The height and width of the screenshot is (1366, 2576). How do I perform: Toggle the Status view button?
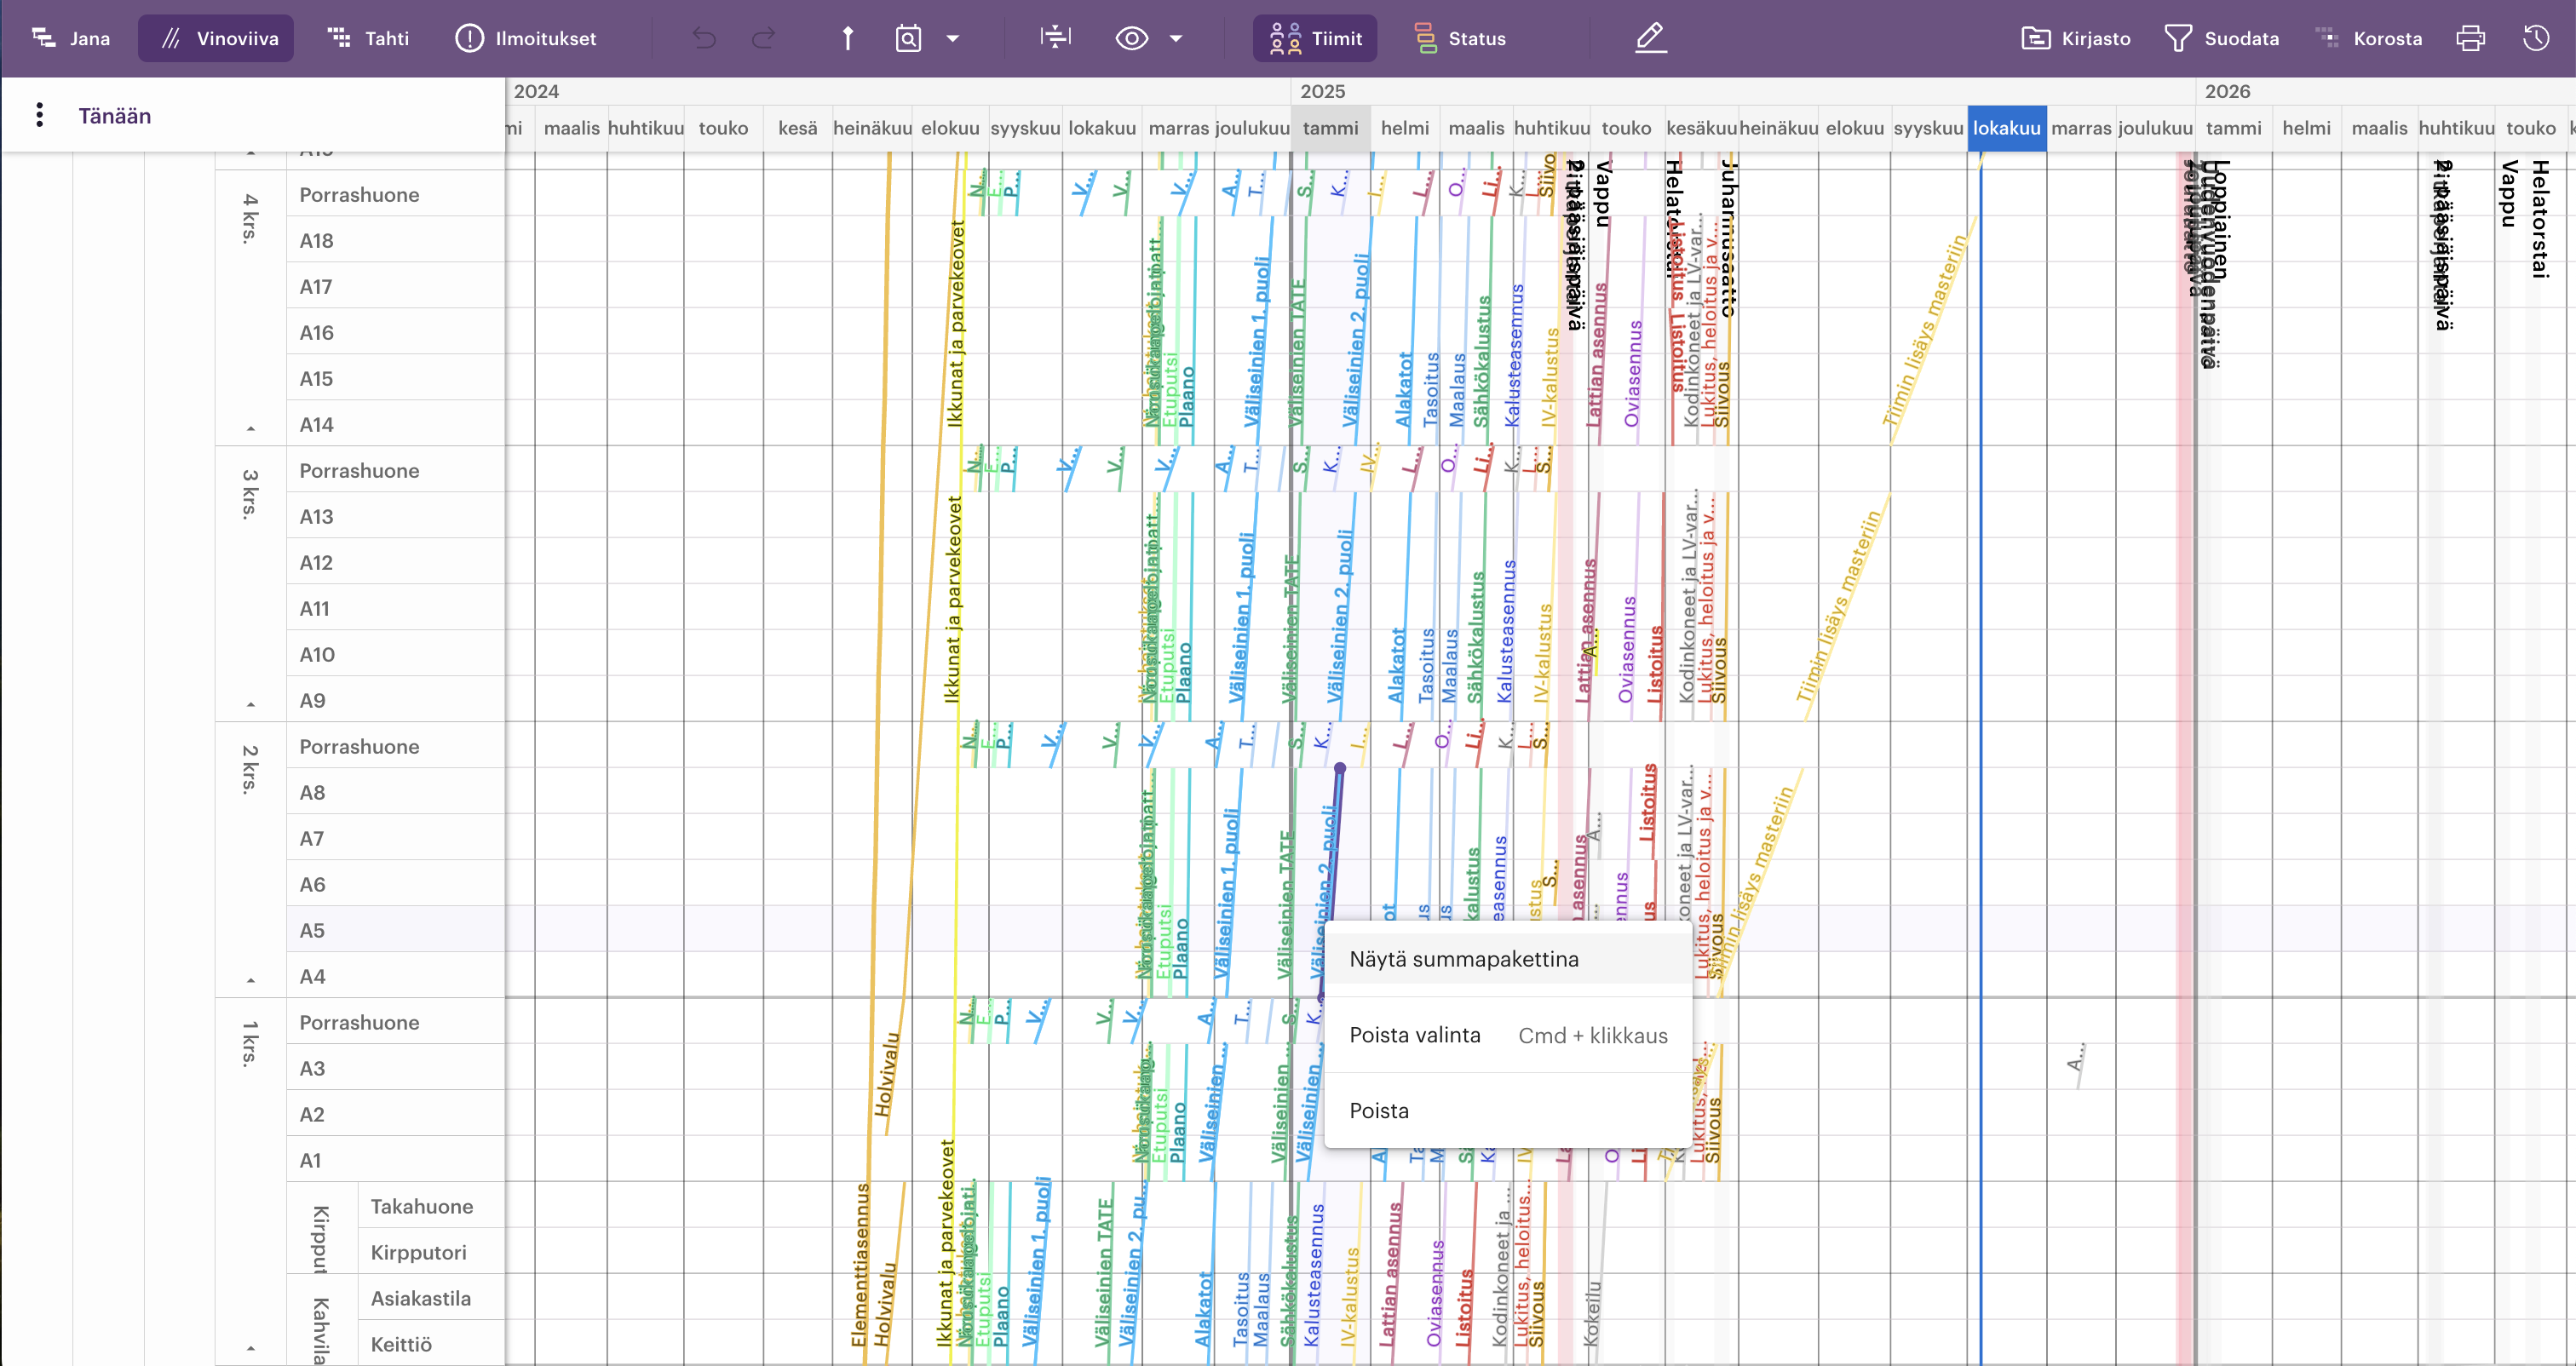1460,38
